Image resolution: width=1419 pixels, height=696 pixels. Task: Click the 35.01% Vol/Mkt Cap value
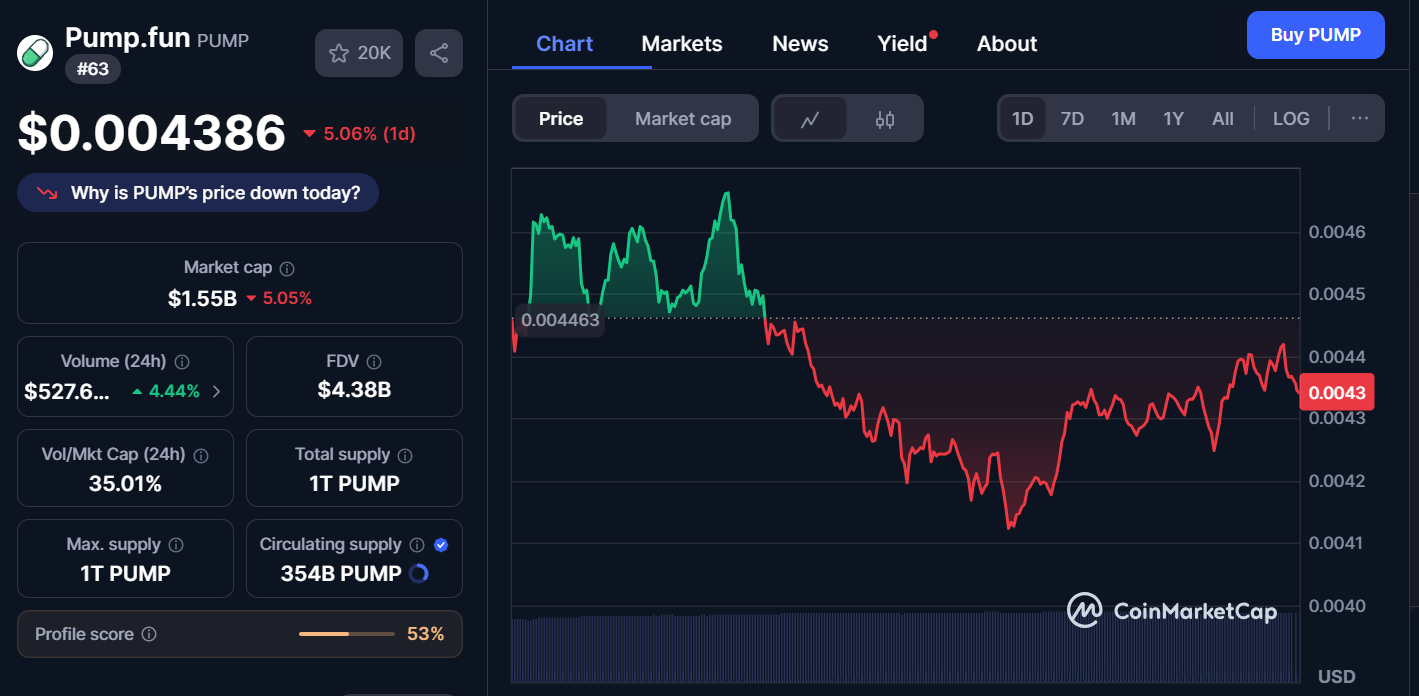pos(125,484)
